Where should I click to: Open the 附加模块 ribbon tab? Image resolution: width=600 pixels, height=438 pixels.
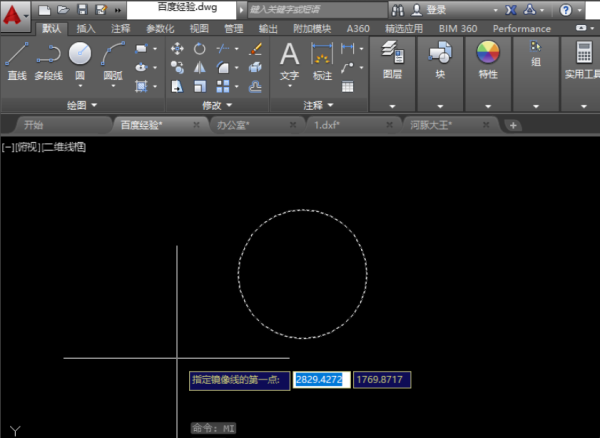(312, 29)
